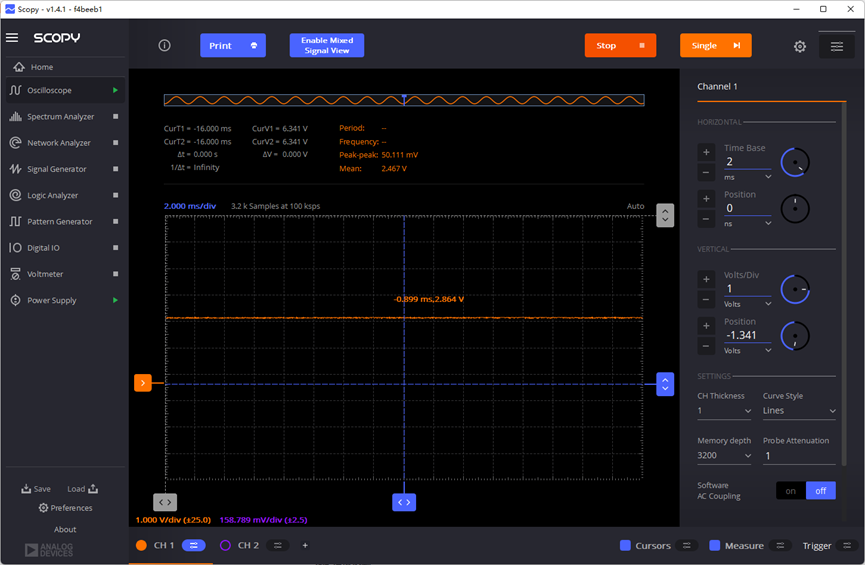
Task: Open the Trigger settings menu icon
Action: (x=847, y=545)
